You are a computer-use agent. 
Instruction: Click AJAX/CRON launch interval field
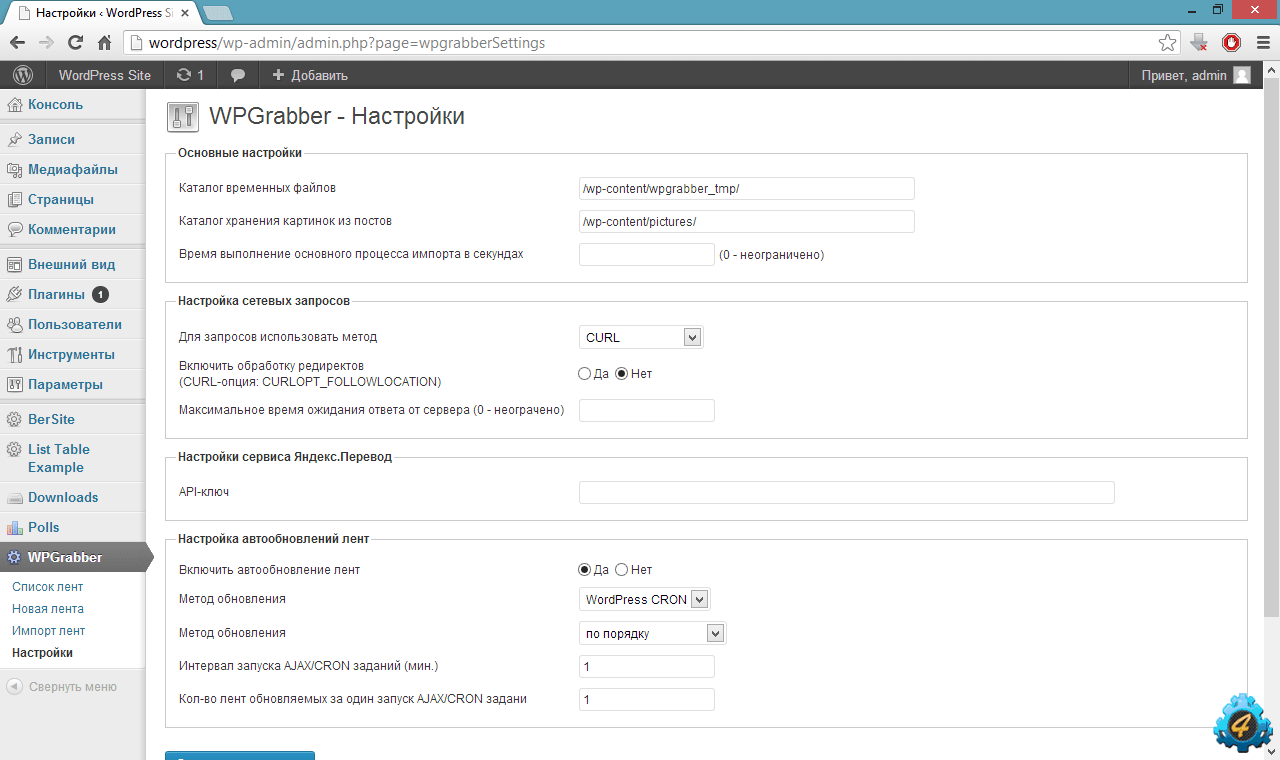tap(647, 667)
